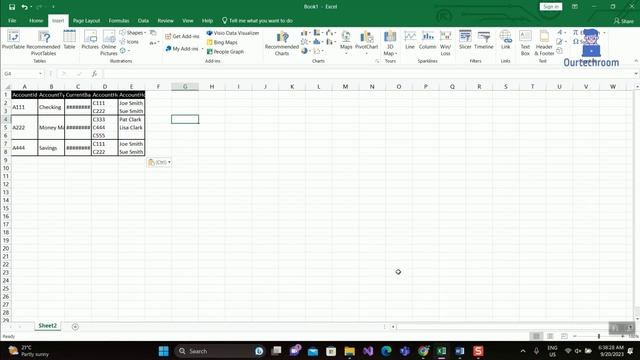Image resolution: width=640 pixels, height=360 pixels.
Task: Switch to Page Layout view in status bar
Action: point(550,336)
